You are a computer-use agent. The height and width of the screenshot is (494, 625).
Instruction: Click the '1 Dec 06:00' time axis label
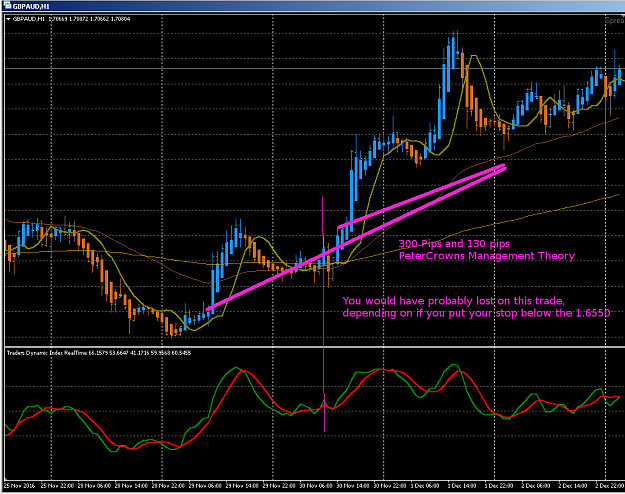425,486
